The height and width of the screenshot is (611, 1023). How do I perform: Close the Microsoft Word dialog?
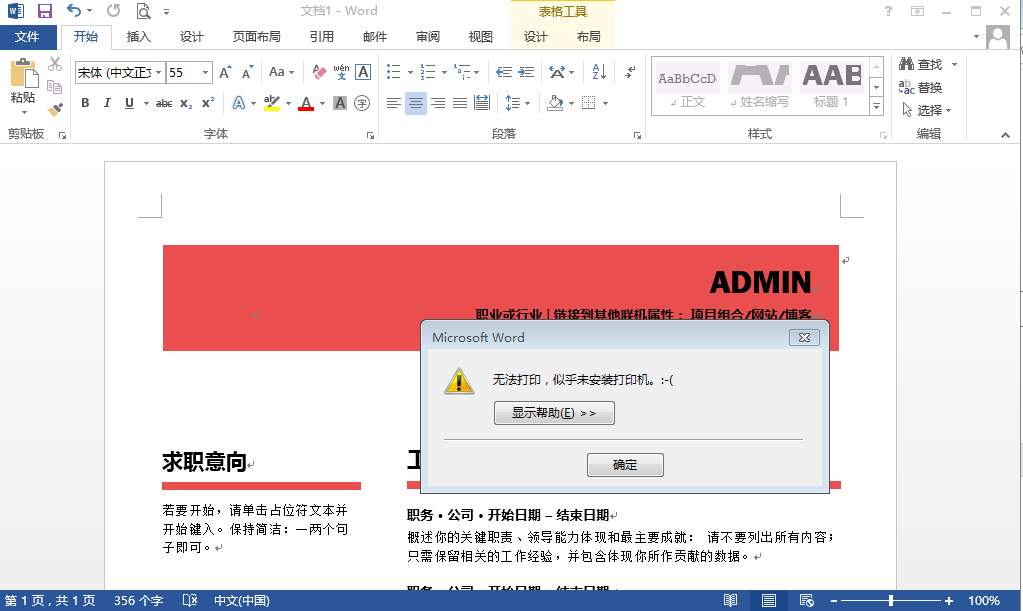804,337
